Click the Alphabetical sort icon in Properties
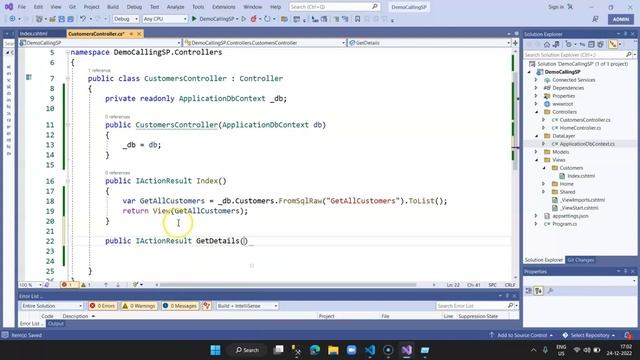Screen dimensions: 640x360 coord(539,291)
